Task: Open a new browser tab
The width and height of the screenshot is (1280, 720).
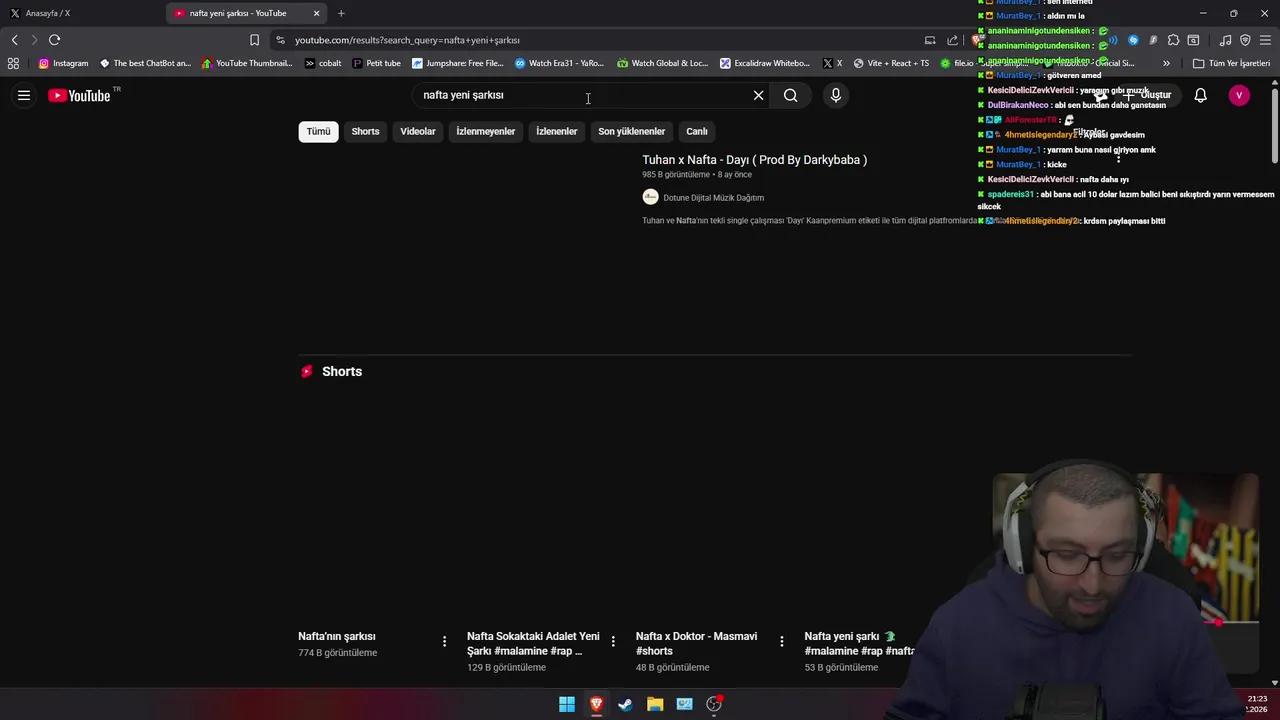Action: (x=341, y=13)
